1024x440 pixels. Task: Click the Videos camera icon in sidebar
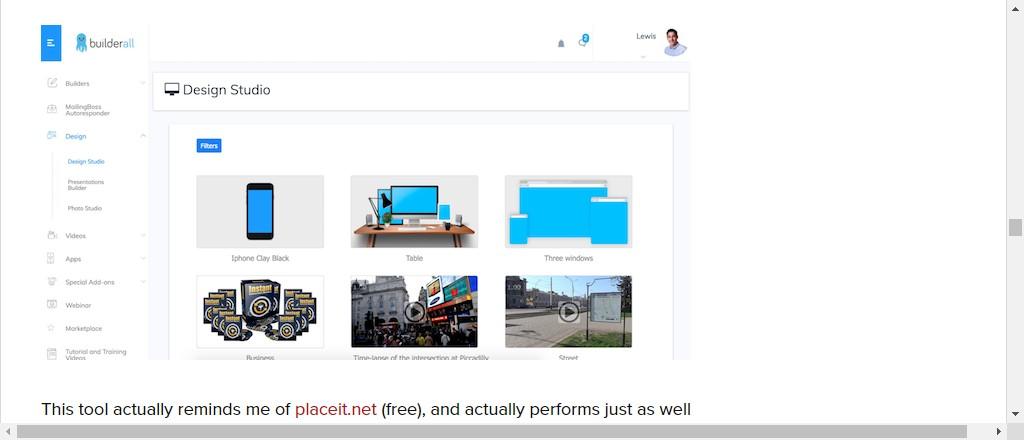(x=52, y=235)
